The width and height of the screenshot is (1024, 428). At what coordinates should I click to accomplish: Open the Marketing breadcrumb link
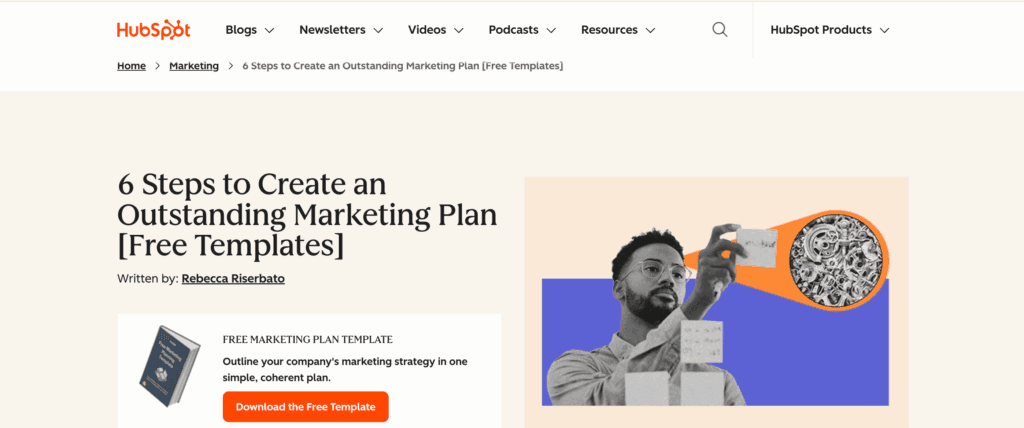[x=194, y=66]
